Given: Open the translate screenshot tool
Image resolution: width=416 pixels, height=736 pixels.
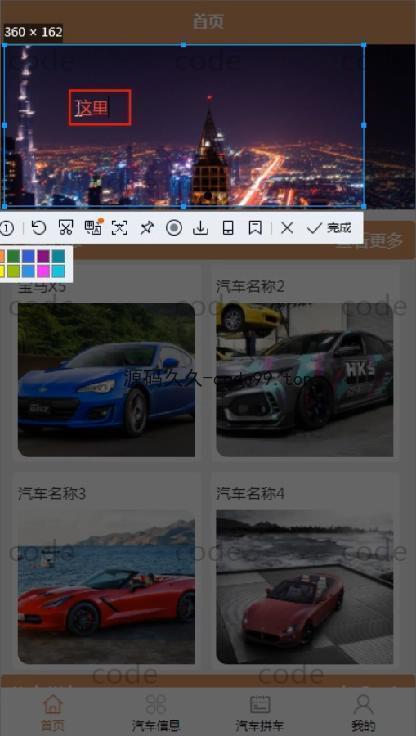Looking at the screenshot, I should (93, 228).
